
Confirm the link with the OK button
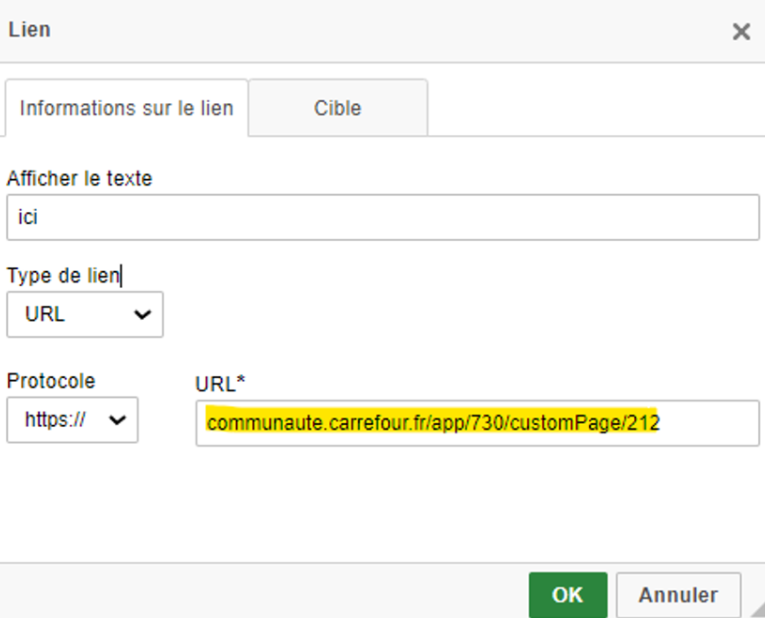567,594
